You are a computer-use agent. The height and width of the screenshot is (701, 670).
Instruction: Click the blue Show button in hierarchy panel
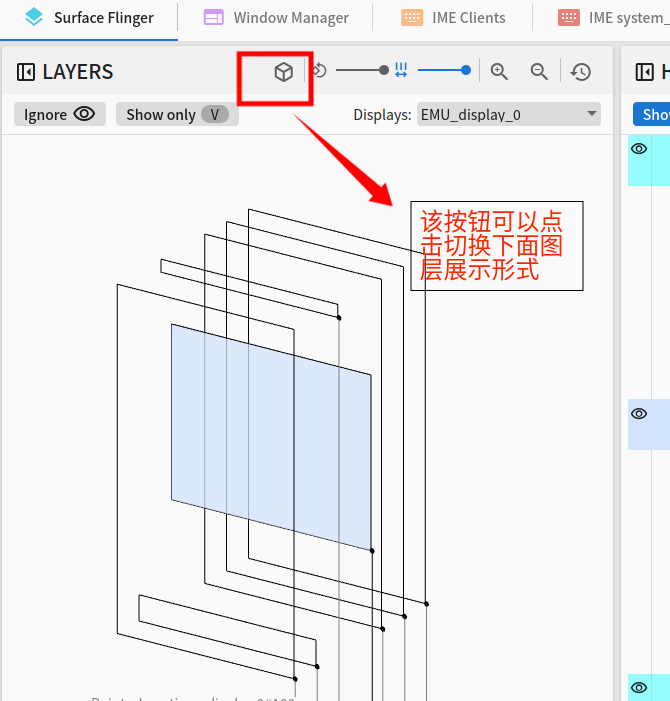tap(652, 114)
